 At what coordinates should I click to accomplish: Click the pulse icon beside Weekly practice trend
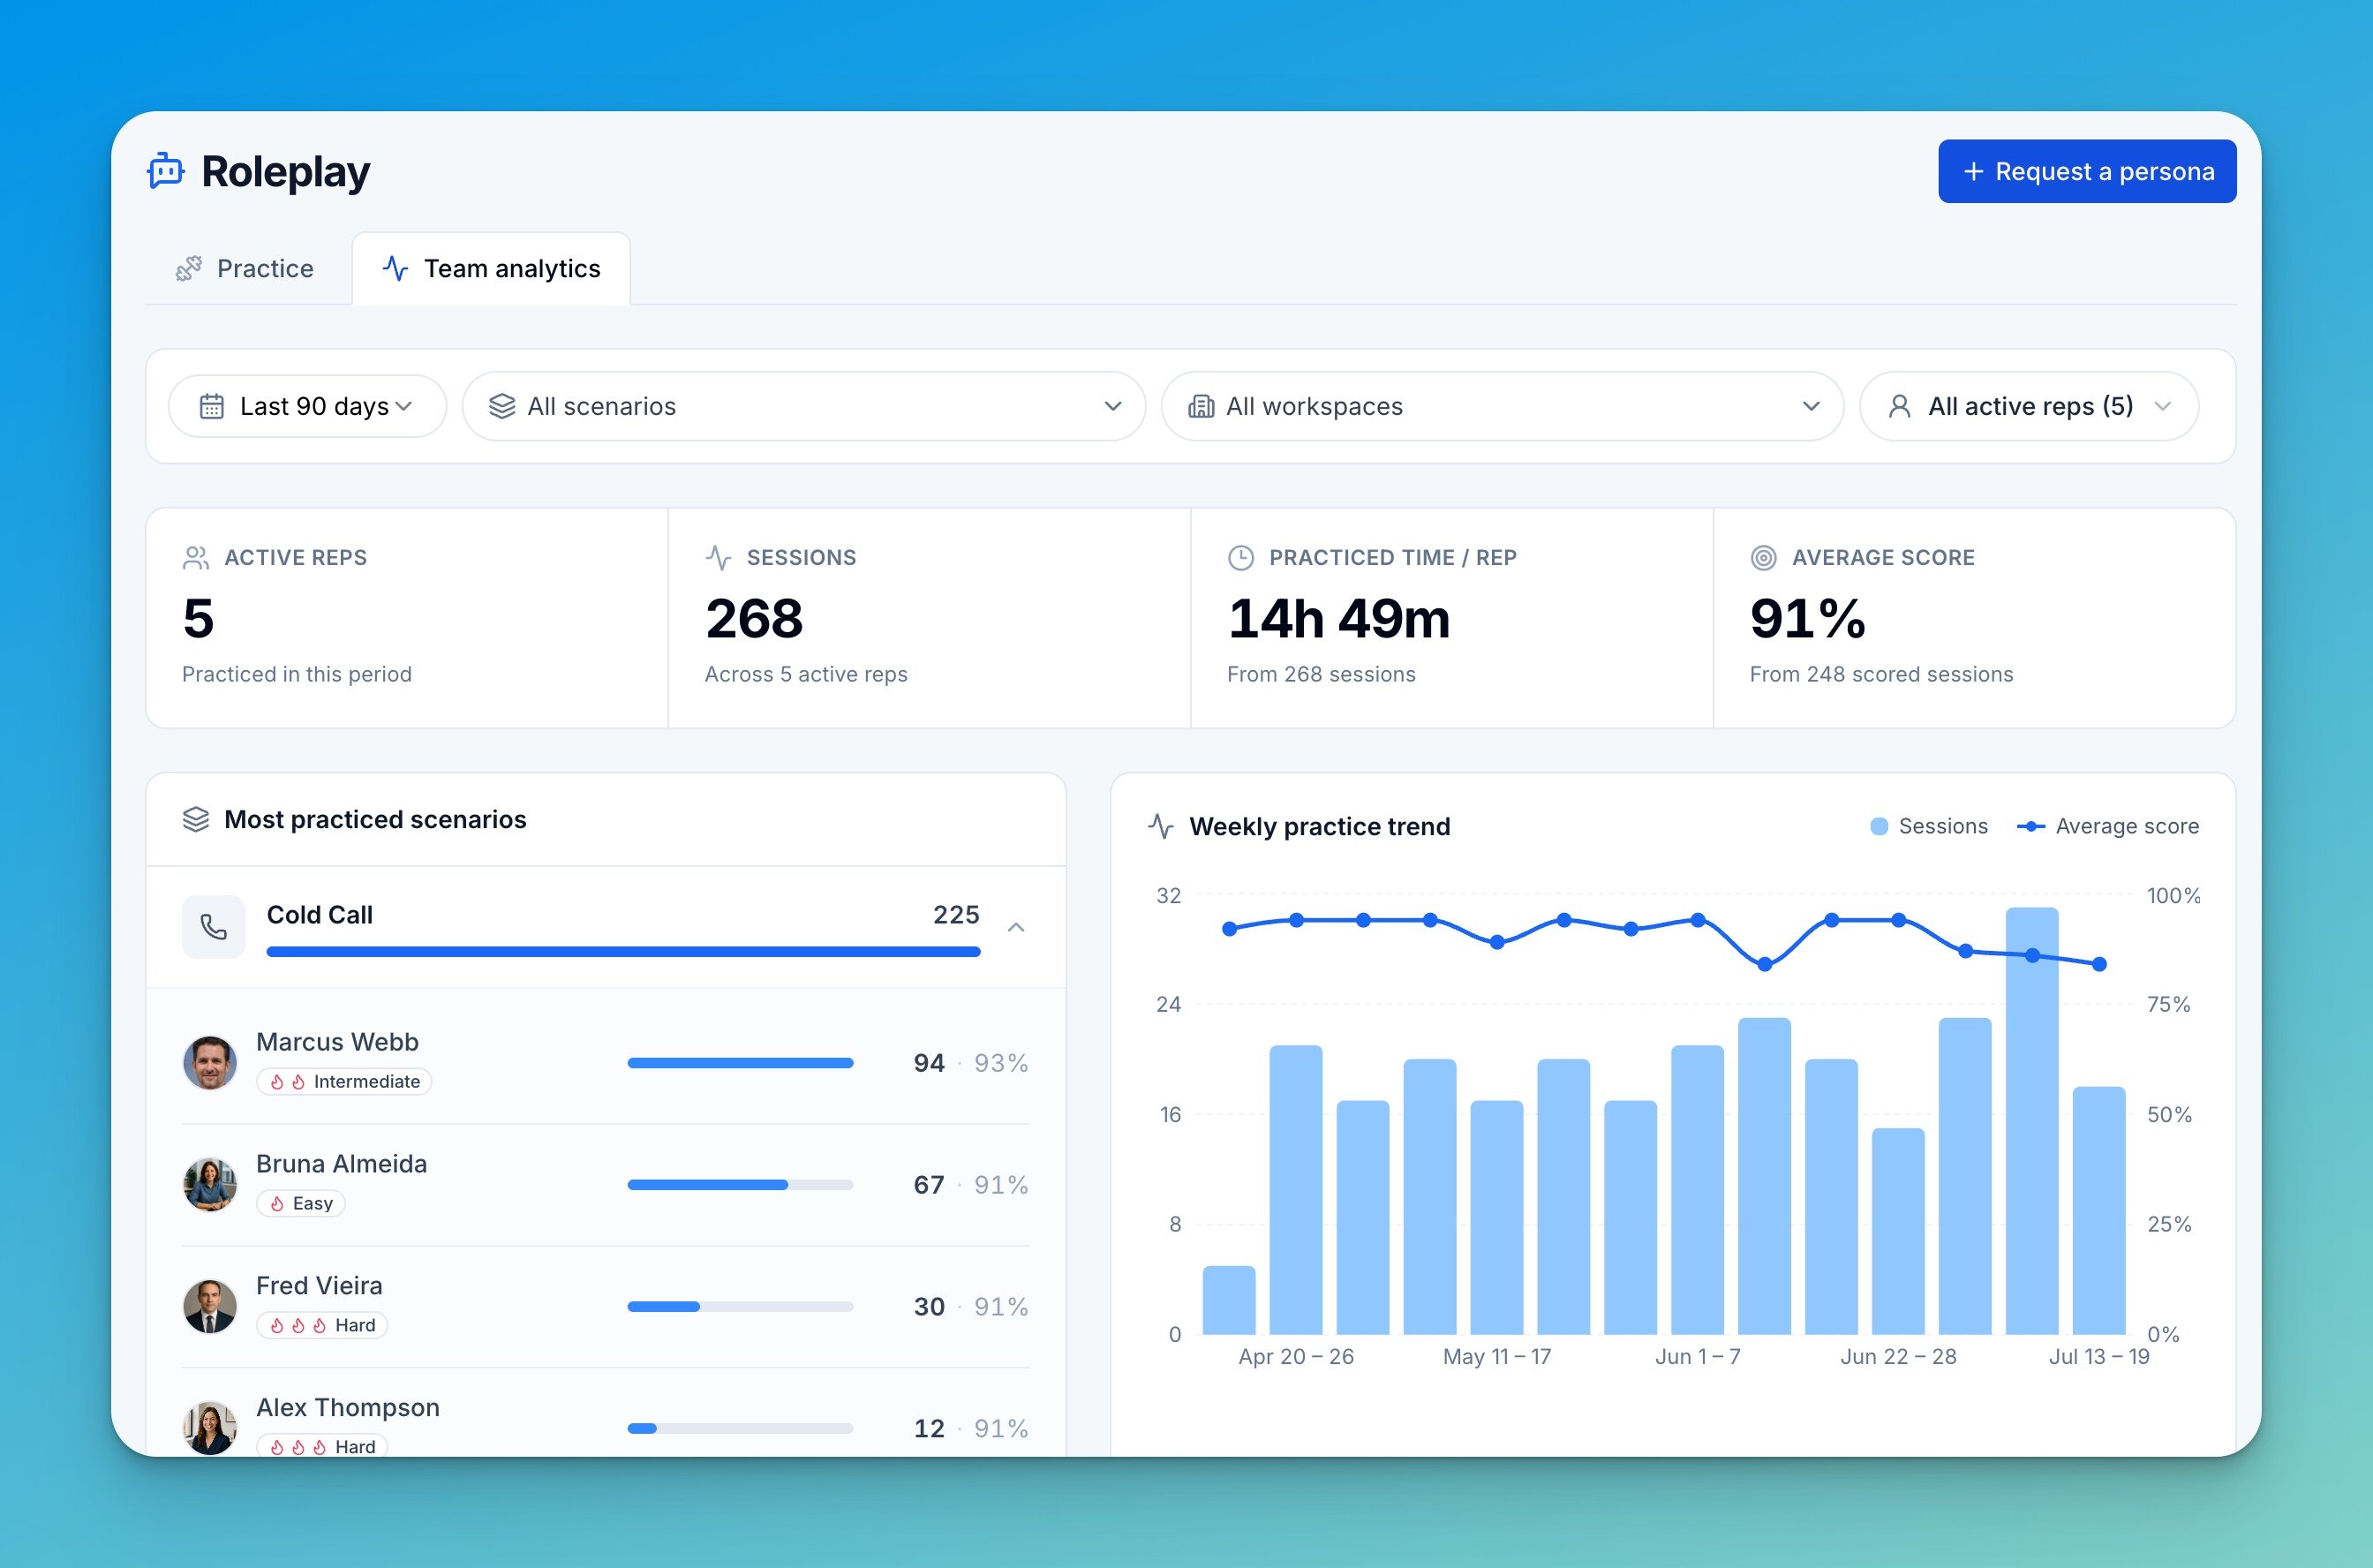tap(1161, 826)
